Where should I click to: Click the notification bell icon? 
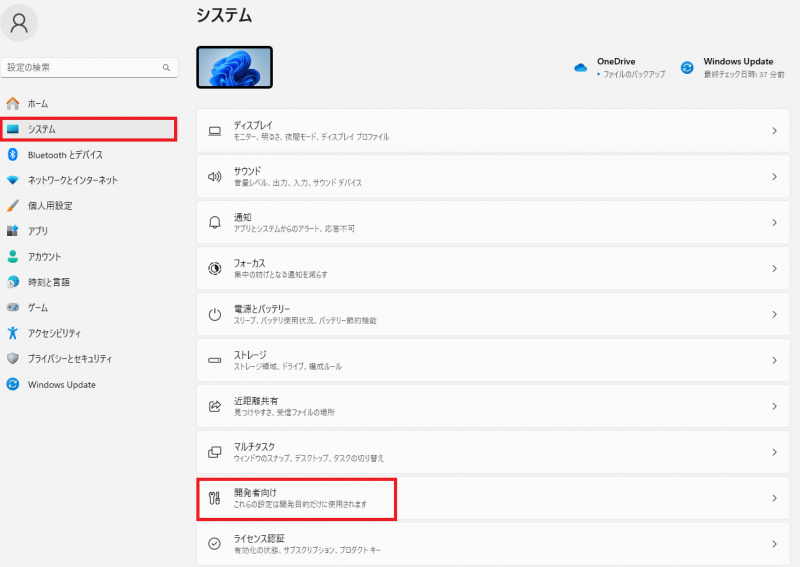tap(214, 222)
